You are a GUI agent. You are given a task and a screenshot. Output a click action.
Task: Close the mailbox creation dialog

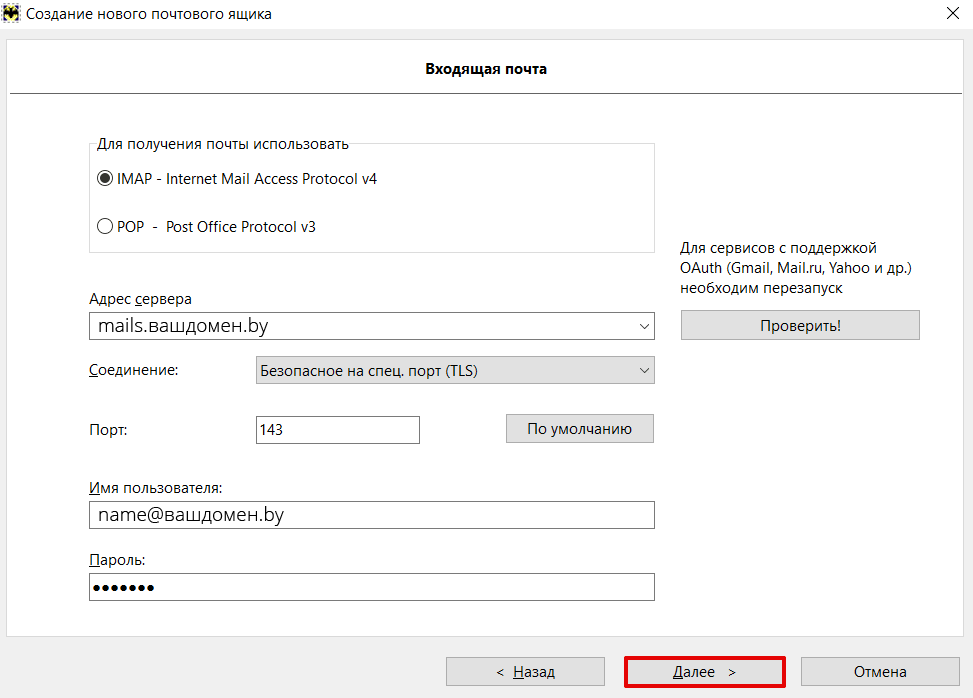[x=953, y=13]
